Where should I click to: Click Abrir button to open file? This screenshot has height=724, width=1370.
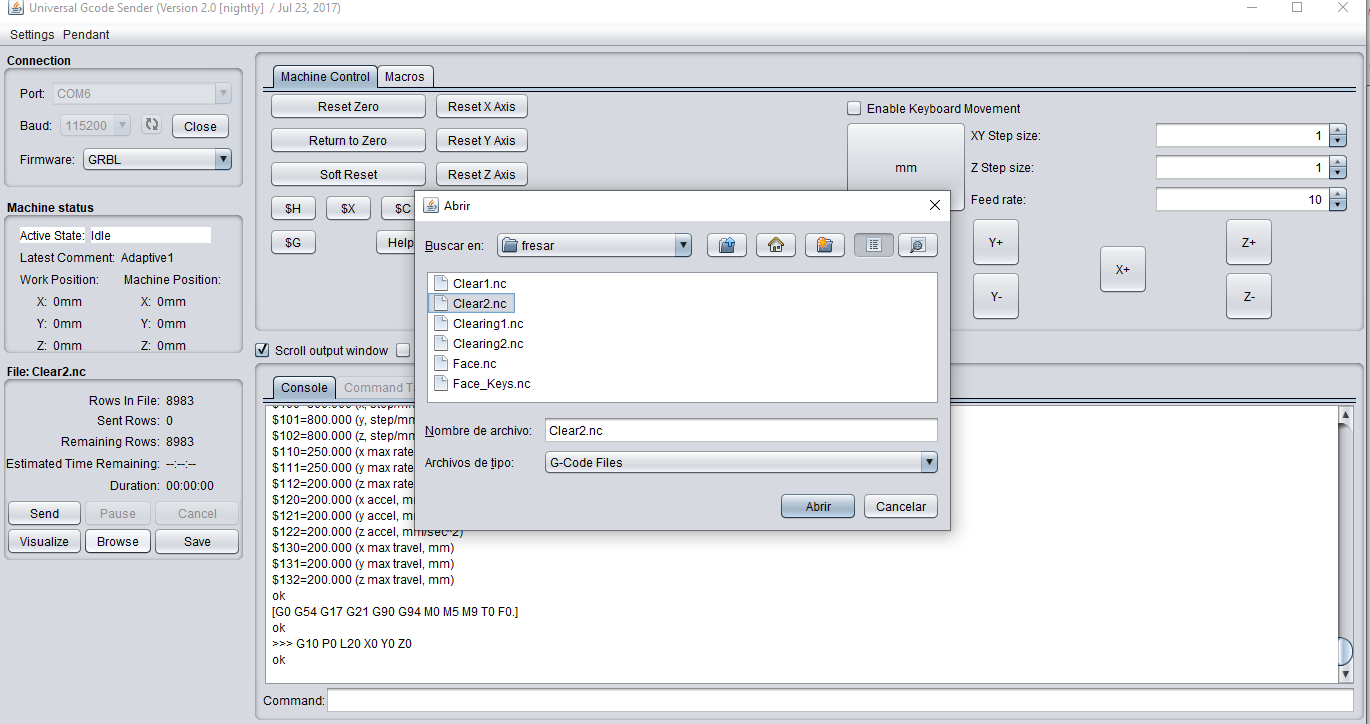coord(818,506)
